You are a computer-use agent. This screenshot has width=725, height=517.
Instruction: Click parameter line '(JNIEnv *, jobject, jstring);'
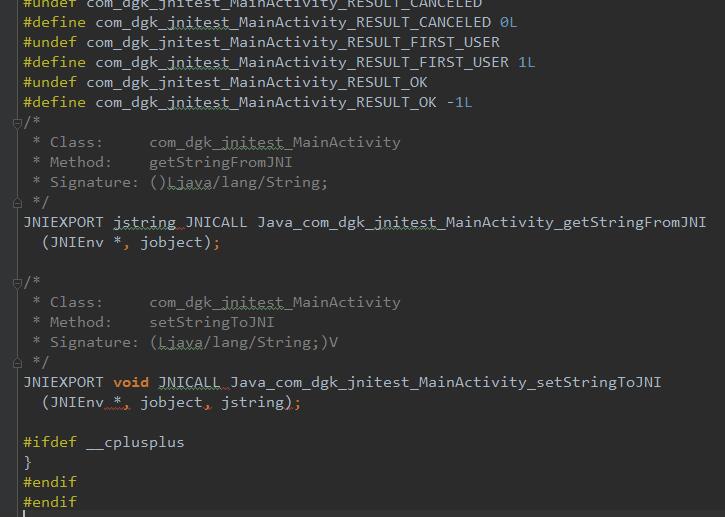[171, 403]
